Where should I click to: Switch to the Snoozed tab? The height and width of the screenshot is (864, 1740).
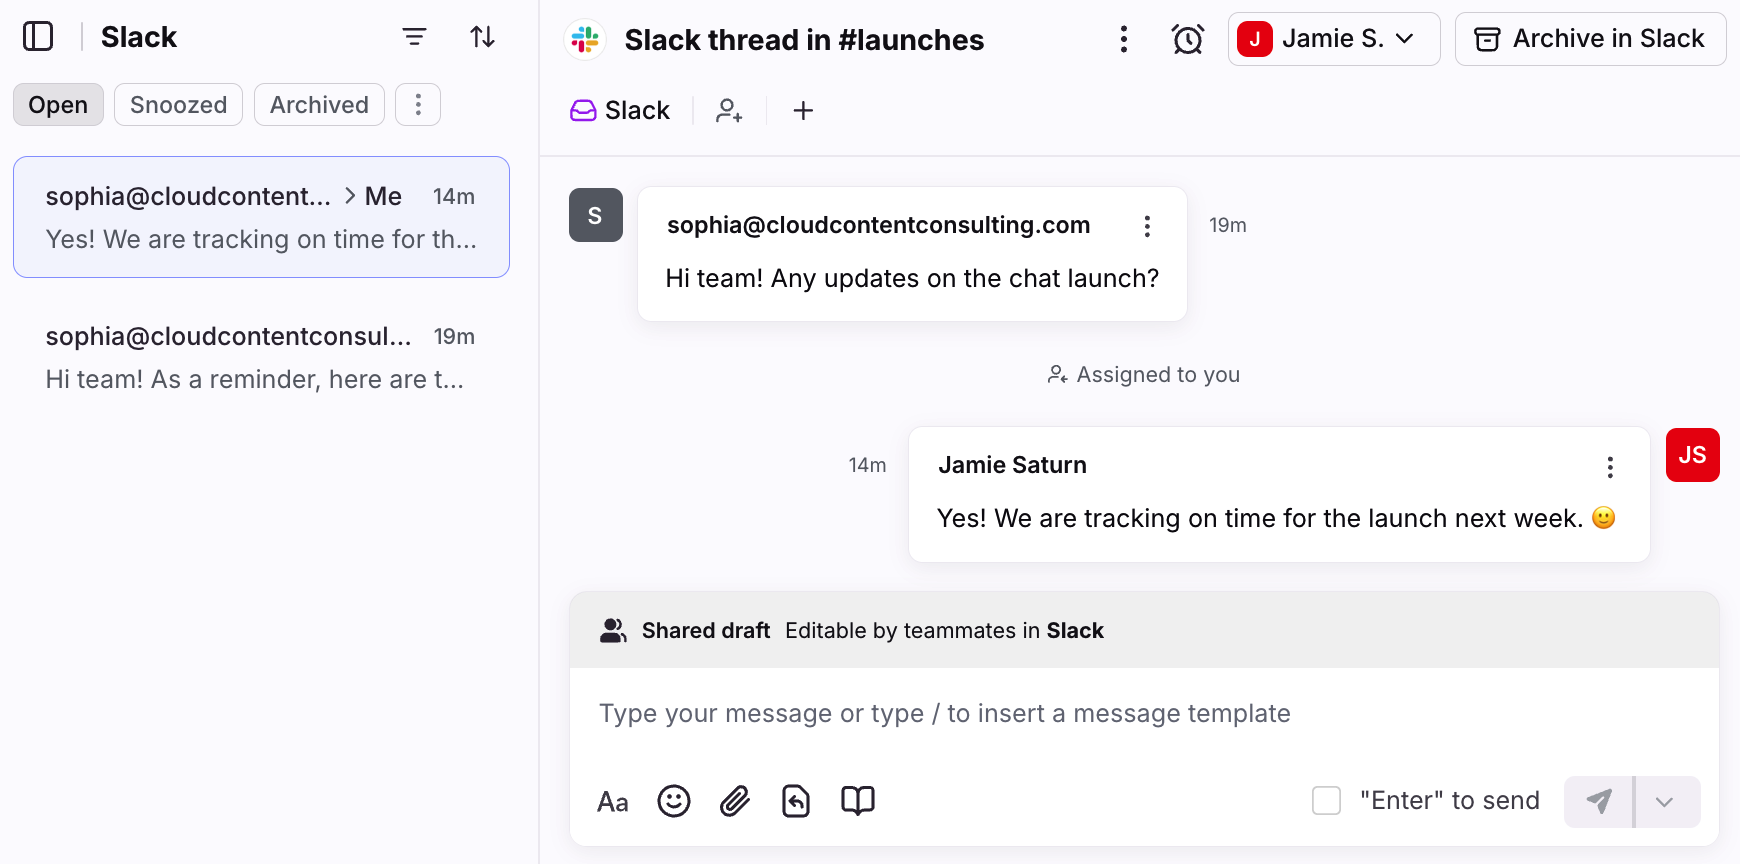click(178, 105)
